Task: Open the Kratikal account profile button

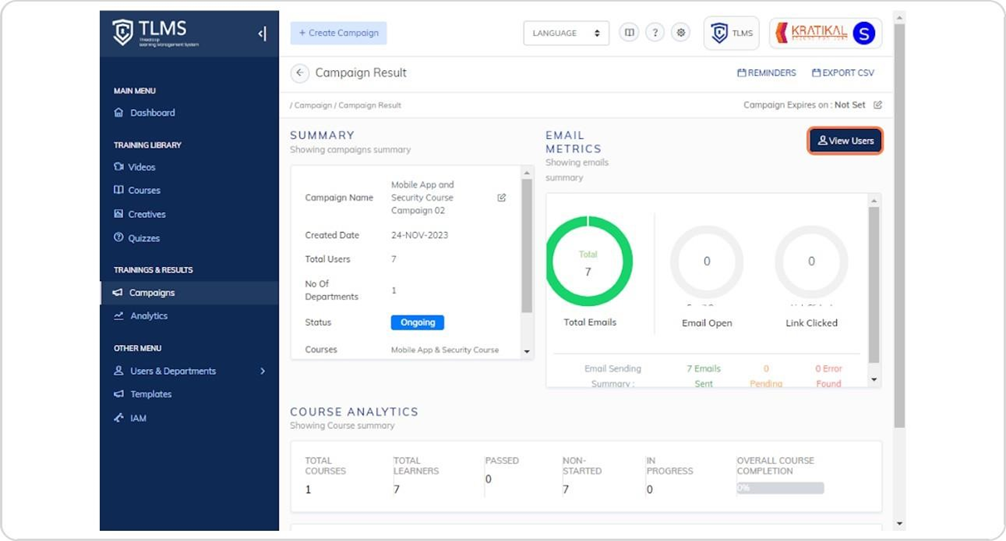Action: coord(826,33)
